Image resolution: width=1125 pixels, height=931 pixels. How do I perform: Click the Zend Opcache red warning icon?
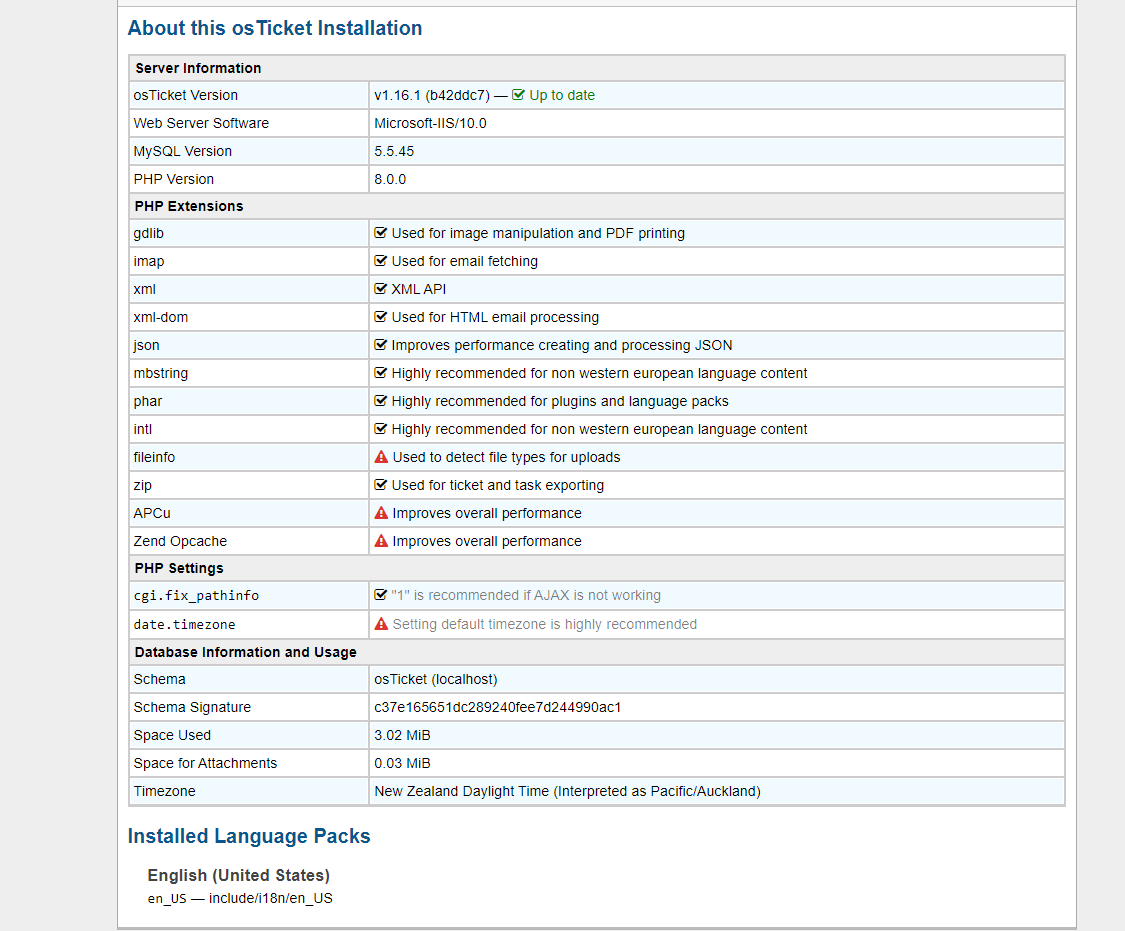pos(381,541)
